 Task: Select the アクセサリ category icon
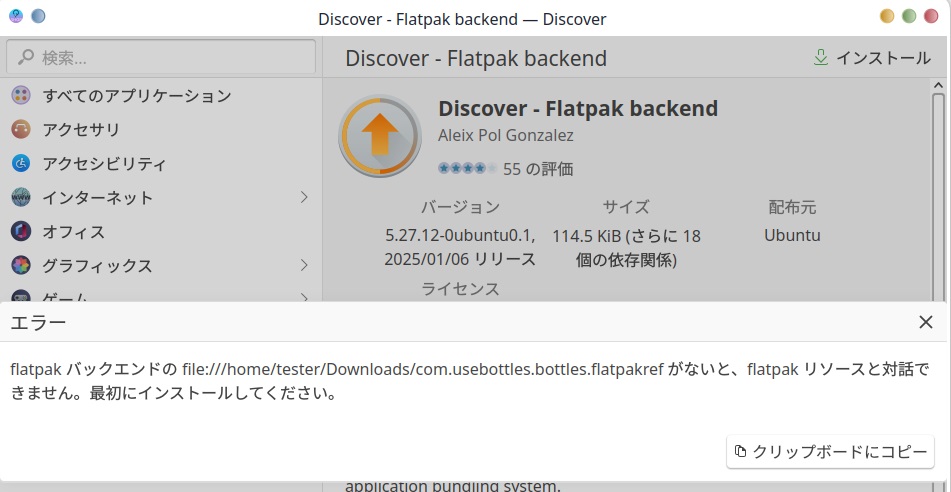[x=21, y=130]
